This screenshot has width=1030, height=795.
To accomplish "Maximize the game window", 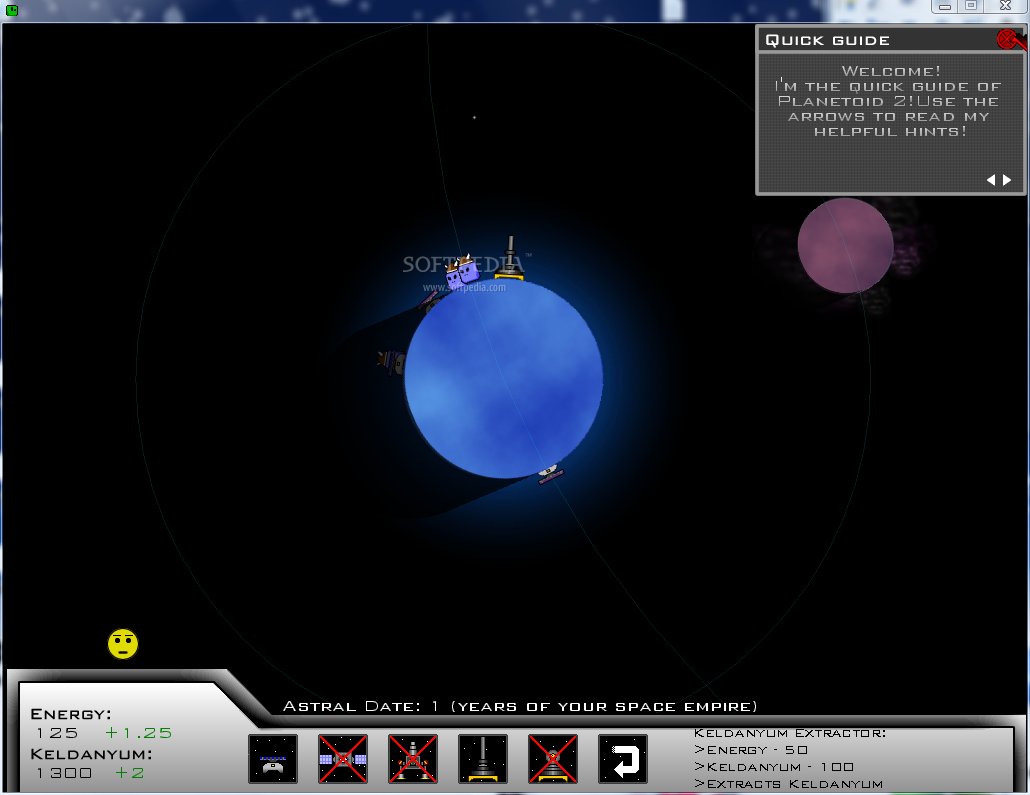I will click(971, 6).
